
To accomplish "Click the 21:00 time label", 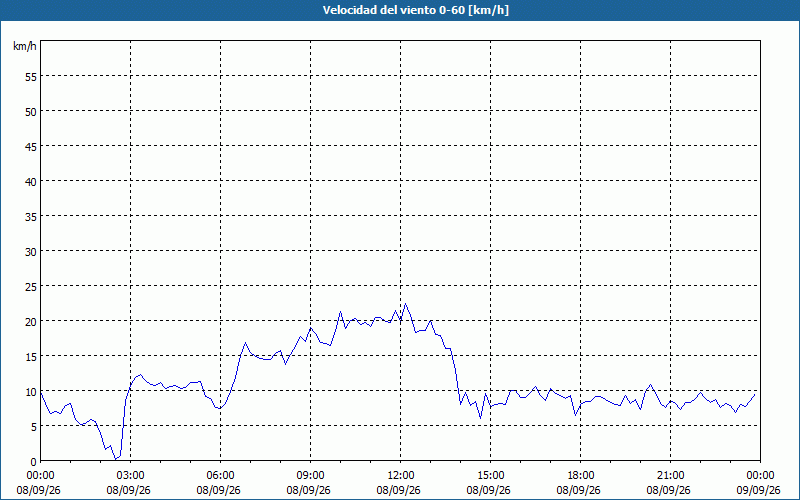I will coord(670,476).
